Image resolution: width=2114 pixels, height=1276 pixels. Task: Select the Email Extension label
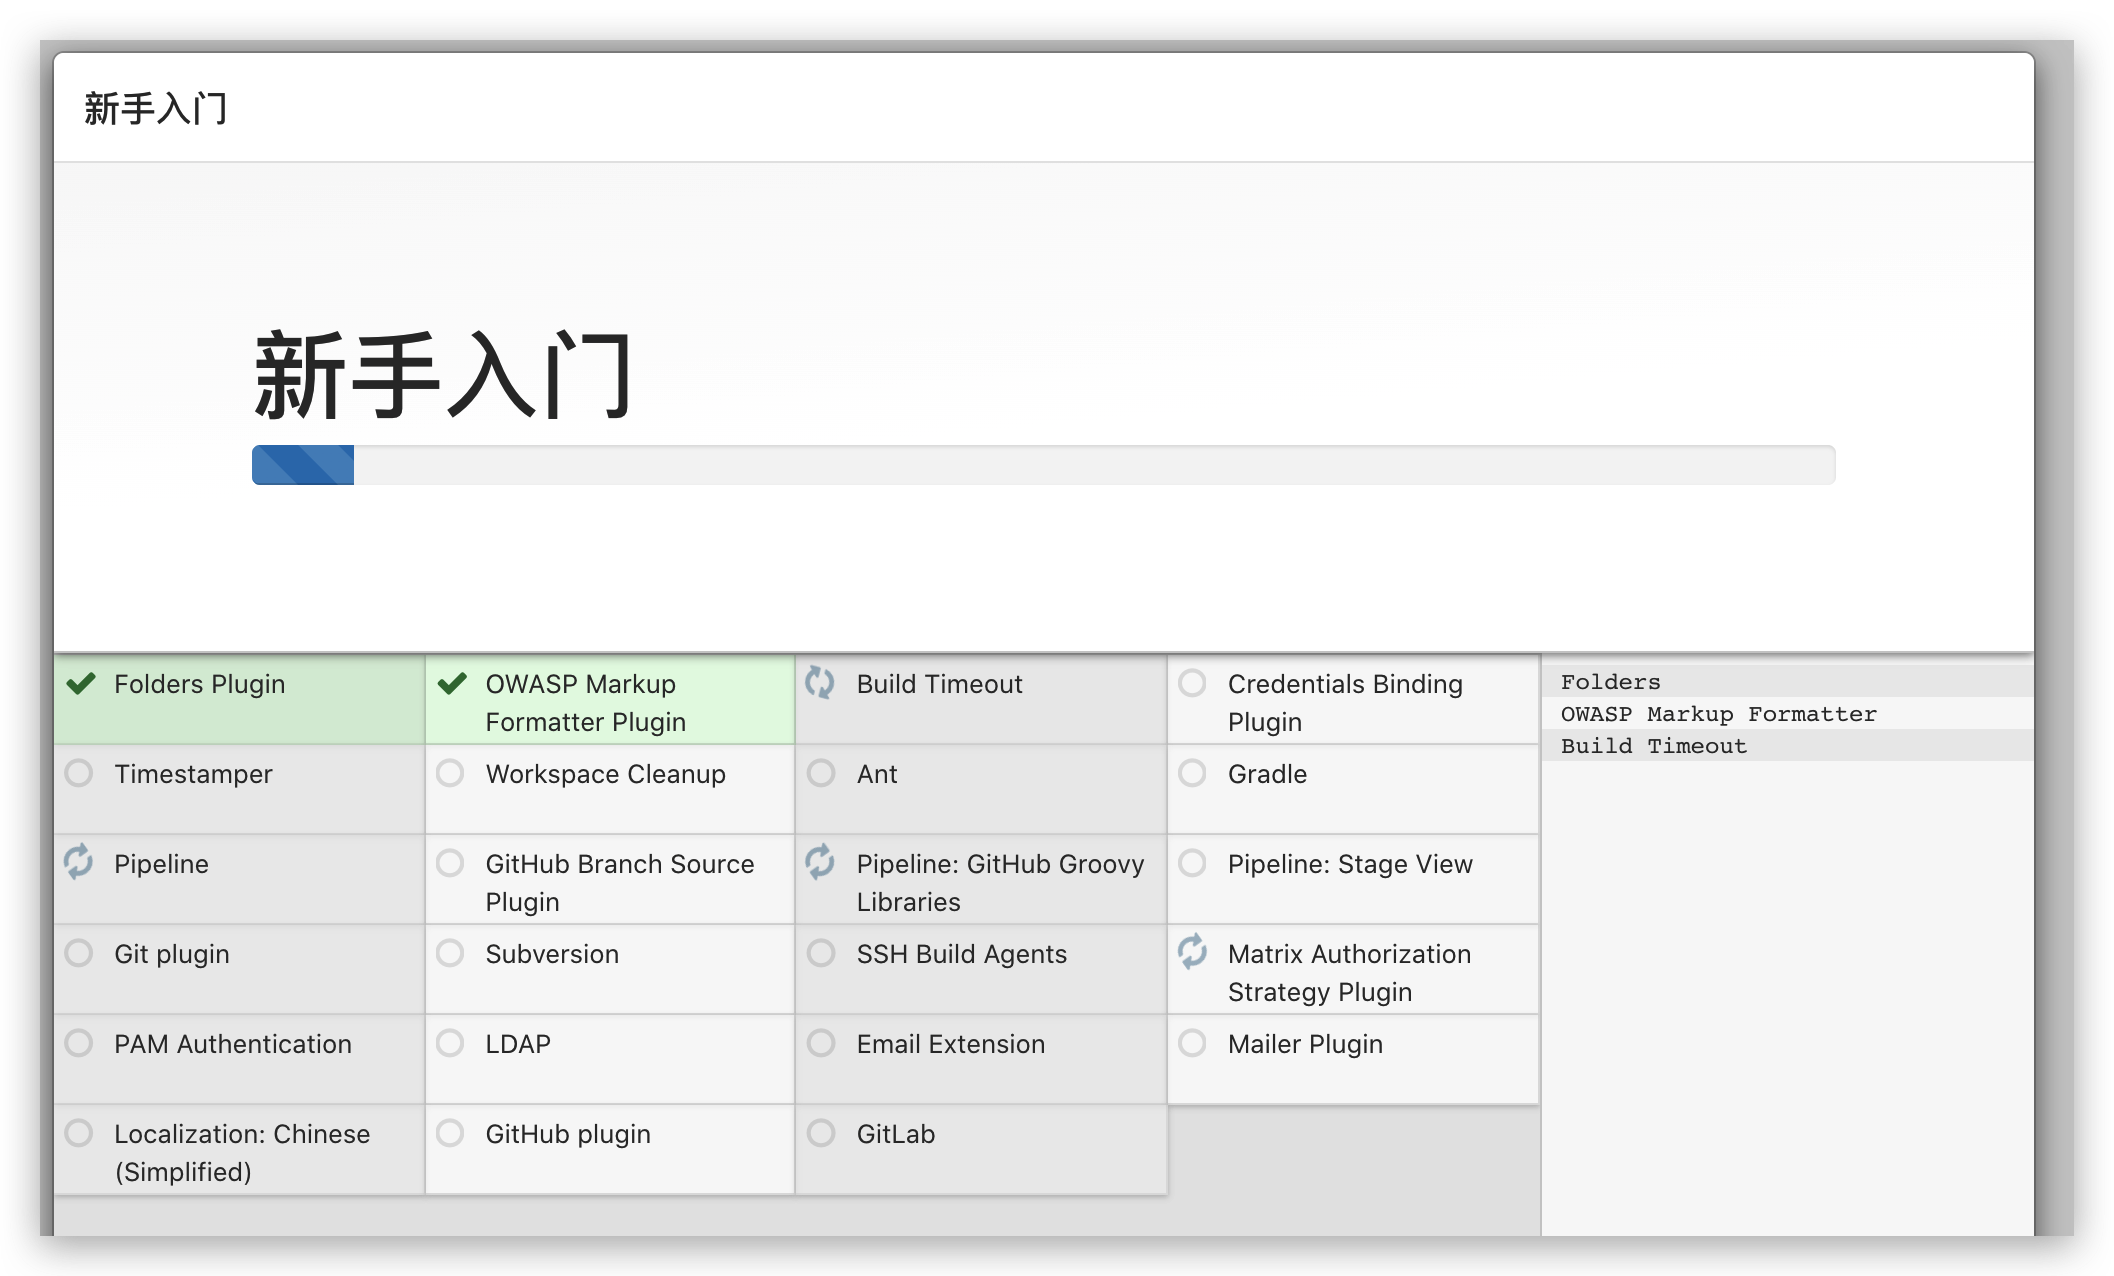point(950,1045)
